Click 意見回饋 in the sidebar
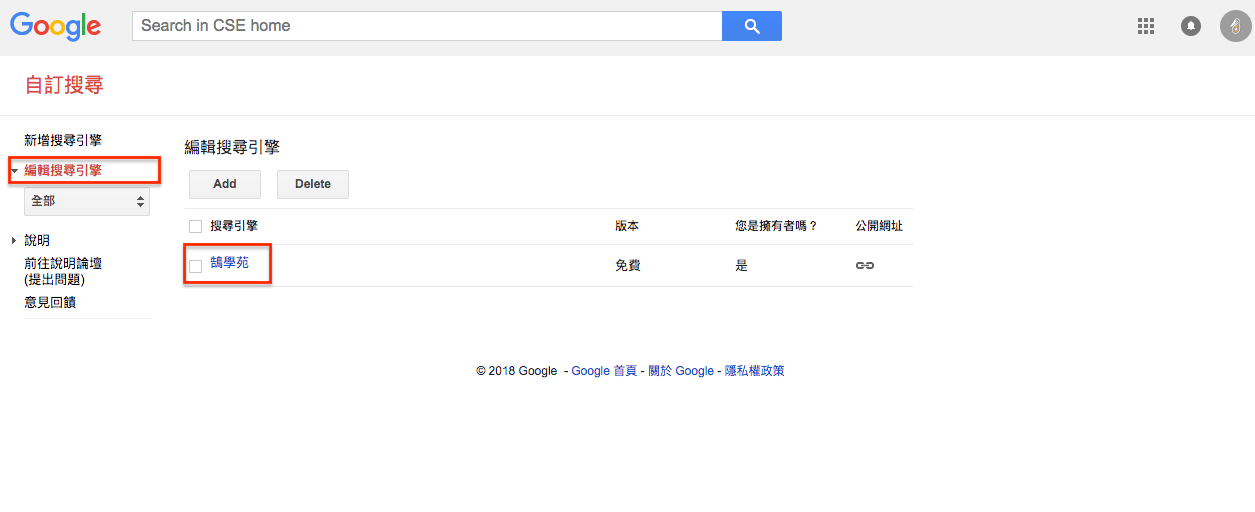 coord(50,302)
